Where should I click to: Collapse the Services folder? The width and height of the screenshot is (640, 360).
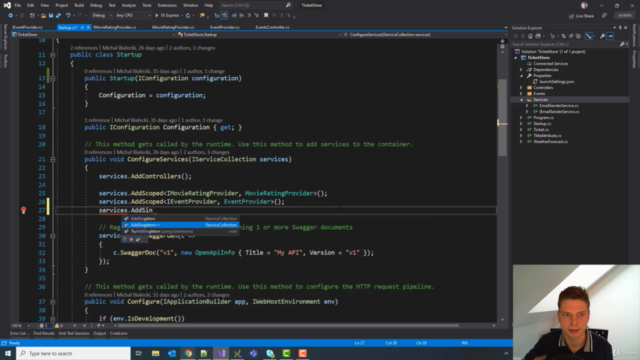(521, 100)
